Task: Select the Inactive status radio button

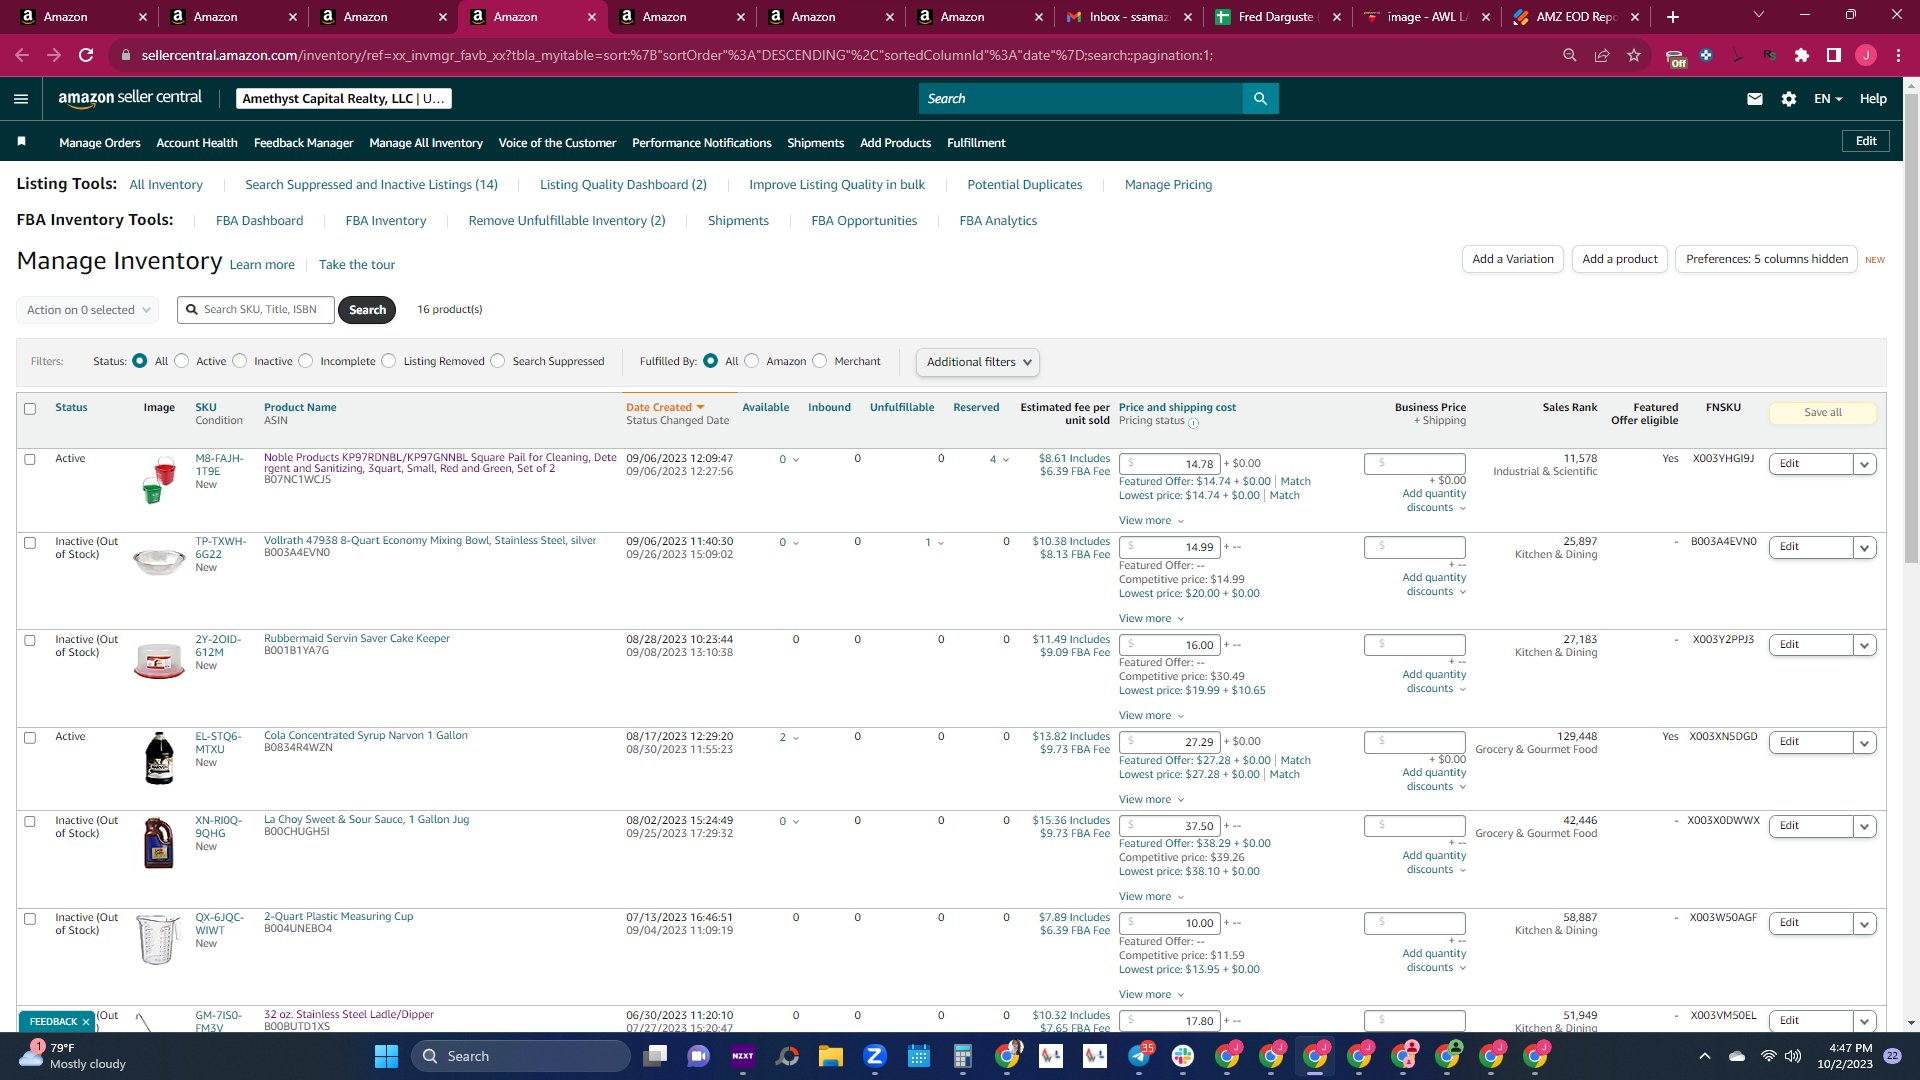Action: click(x=240, y=361)
